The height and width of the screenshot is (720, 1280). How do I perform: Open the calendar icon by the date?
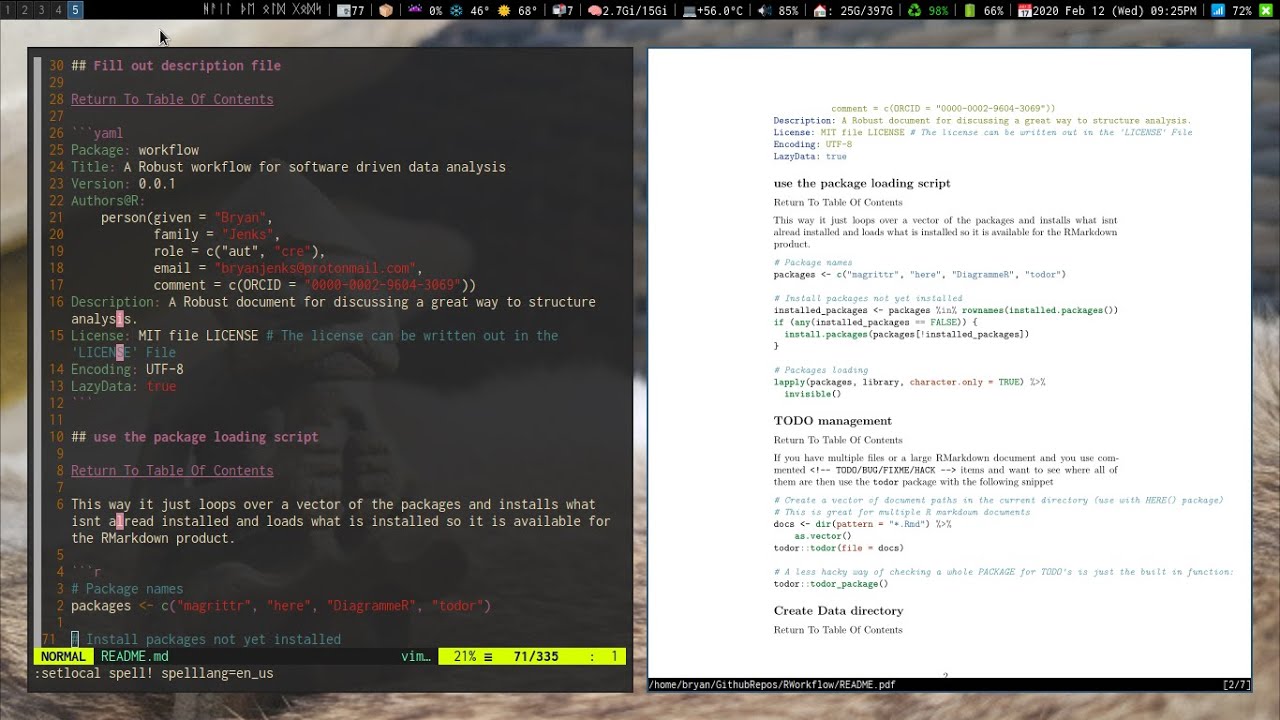coord(1024,10)
